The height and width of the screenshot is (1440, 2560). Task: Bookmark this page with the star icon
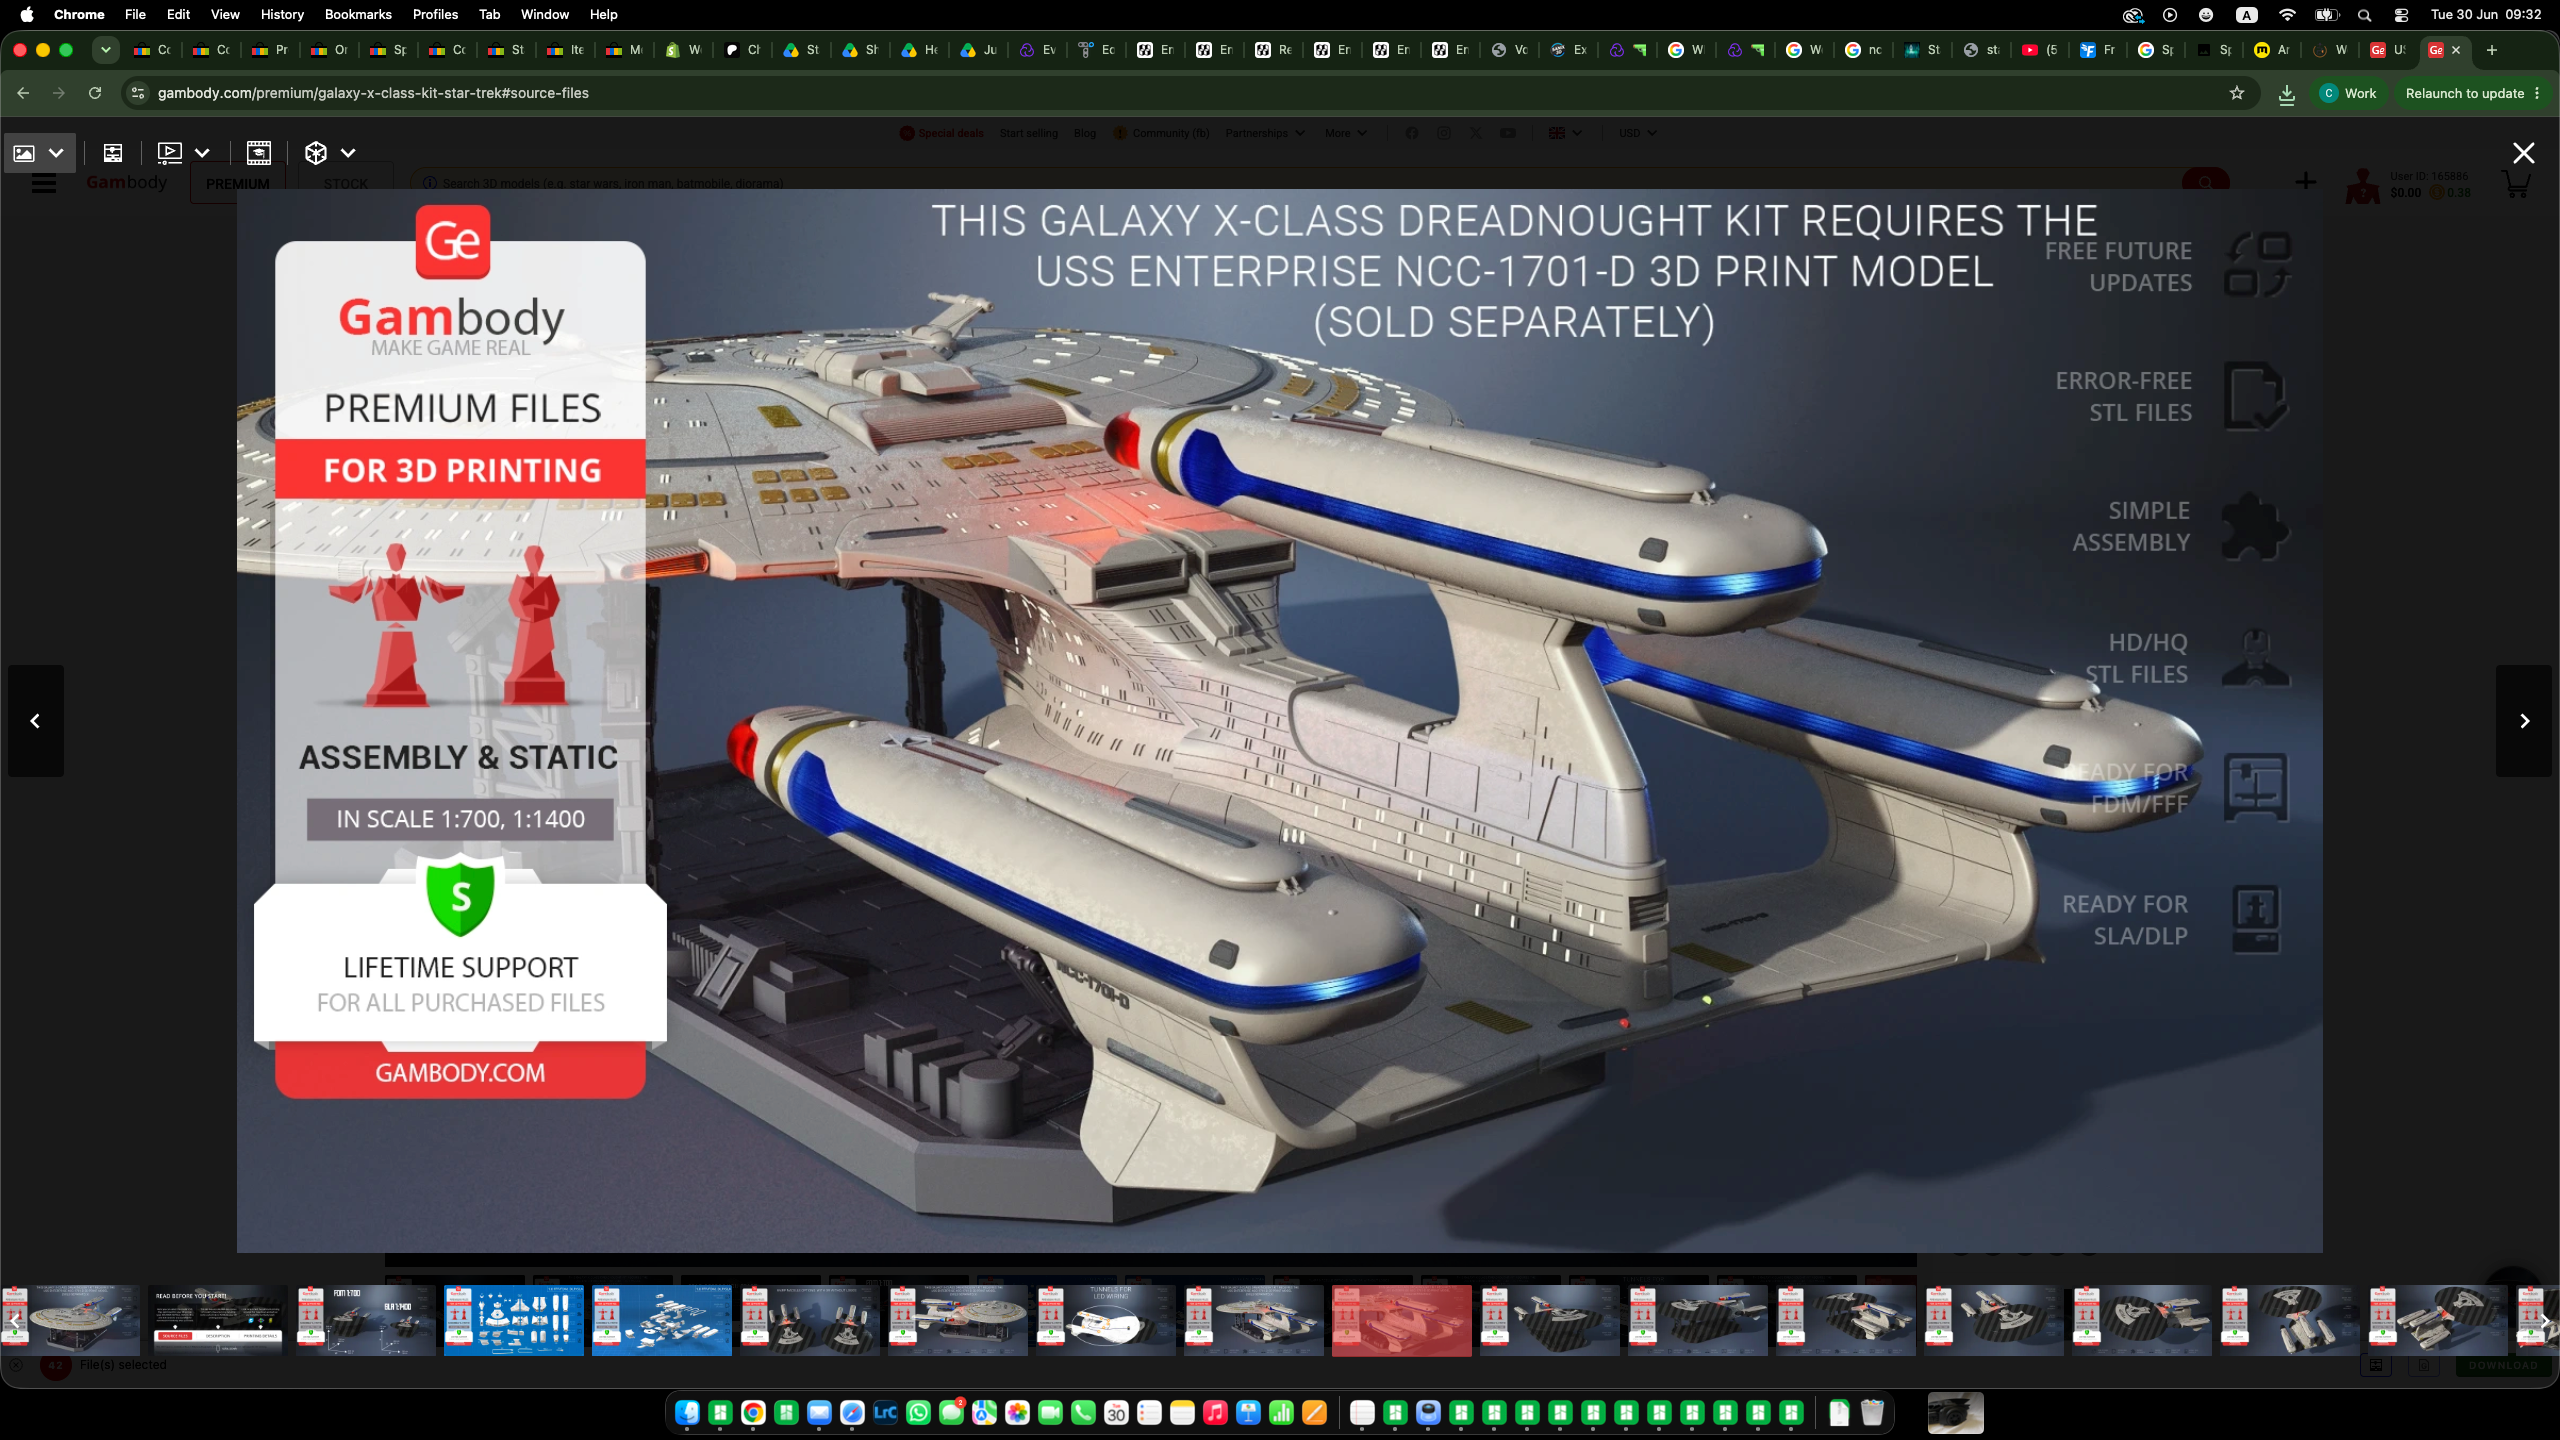pyautogui.click(x=2237, y=93)
